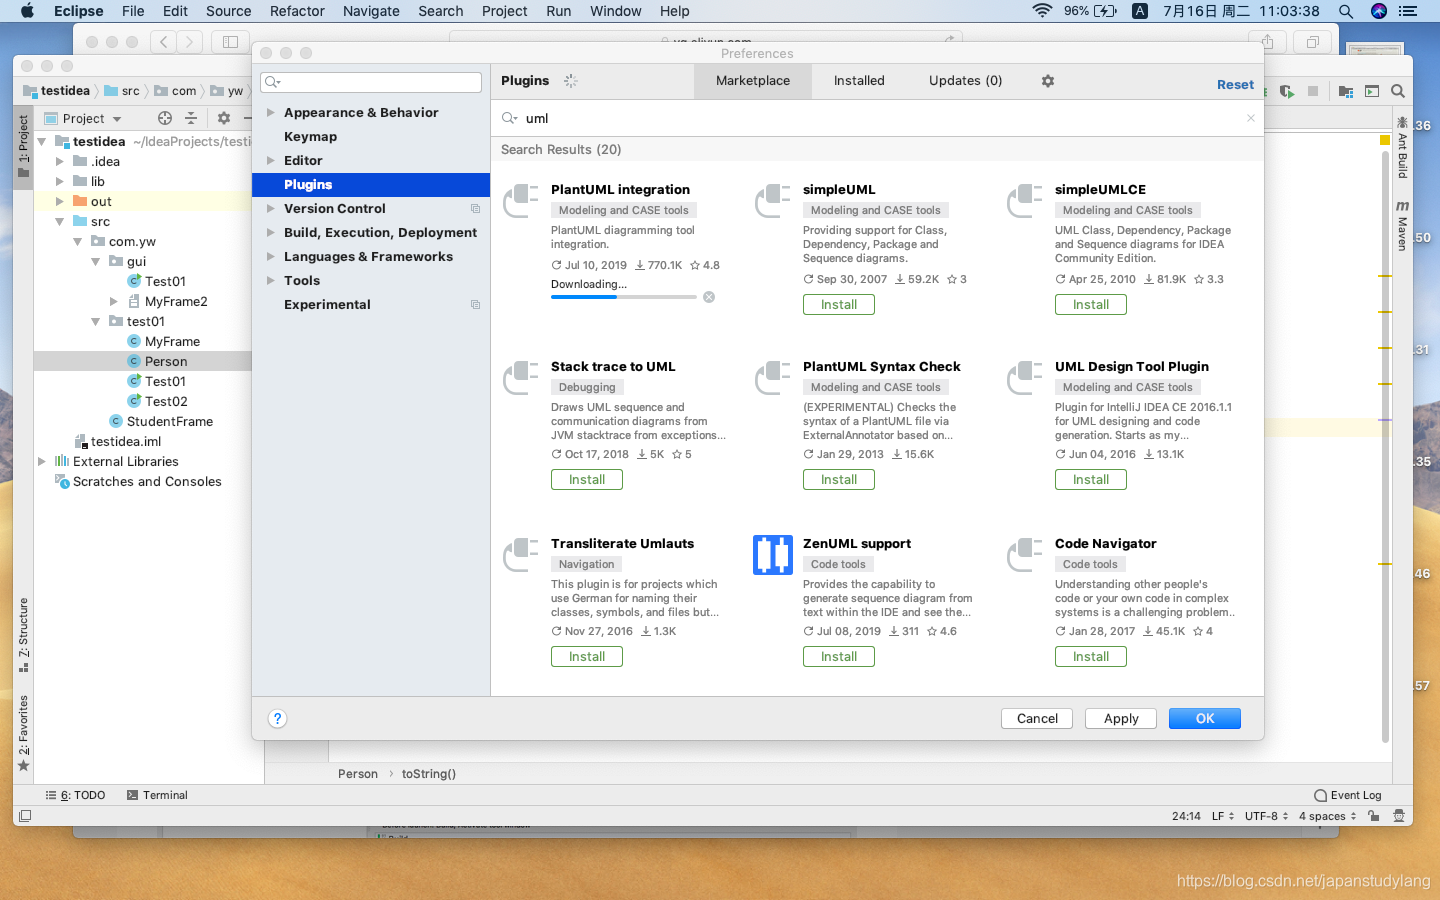Screen dimensions: 1440x900
Task: Open the plugin settings gear menu
Action: click(1046, 80)
